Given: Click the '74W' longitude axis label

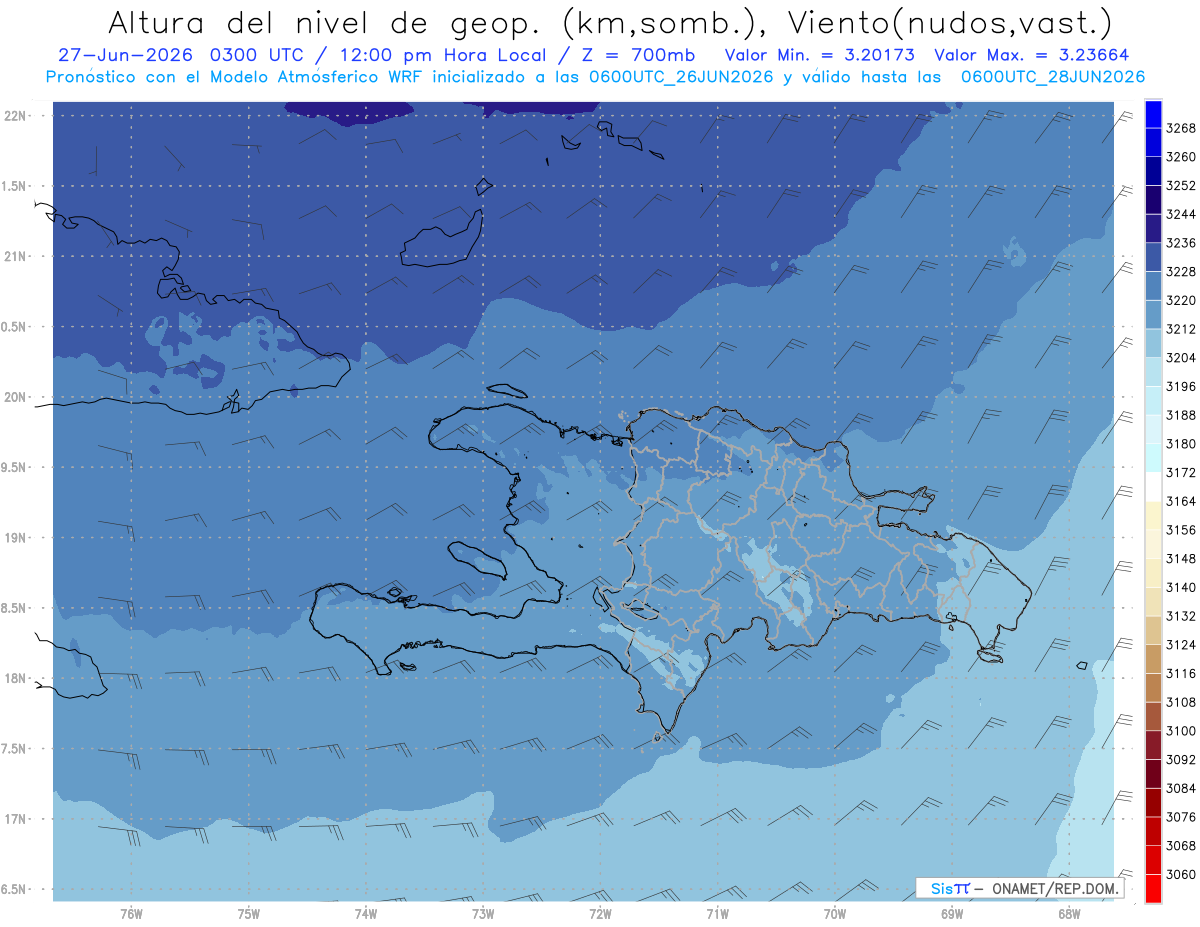Looking at the screenshot, I should click(365, 915).
